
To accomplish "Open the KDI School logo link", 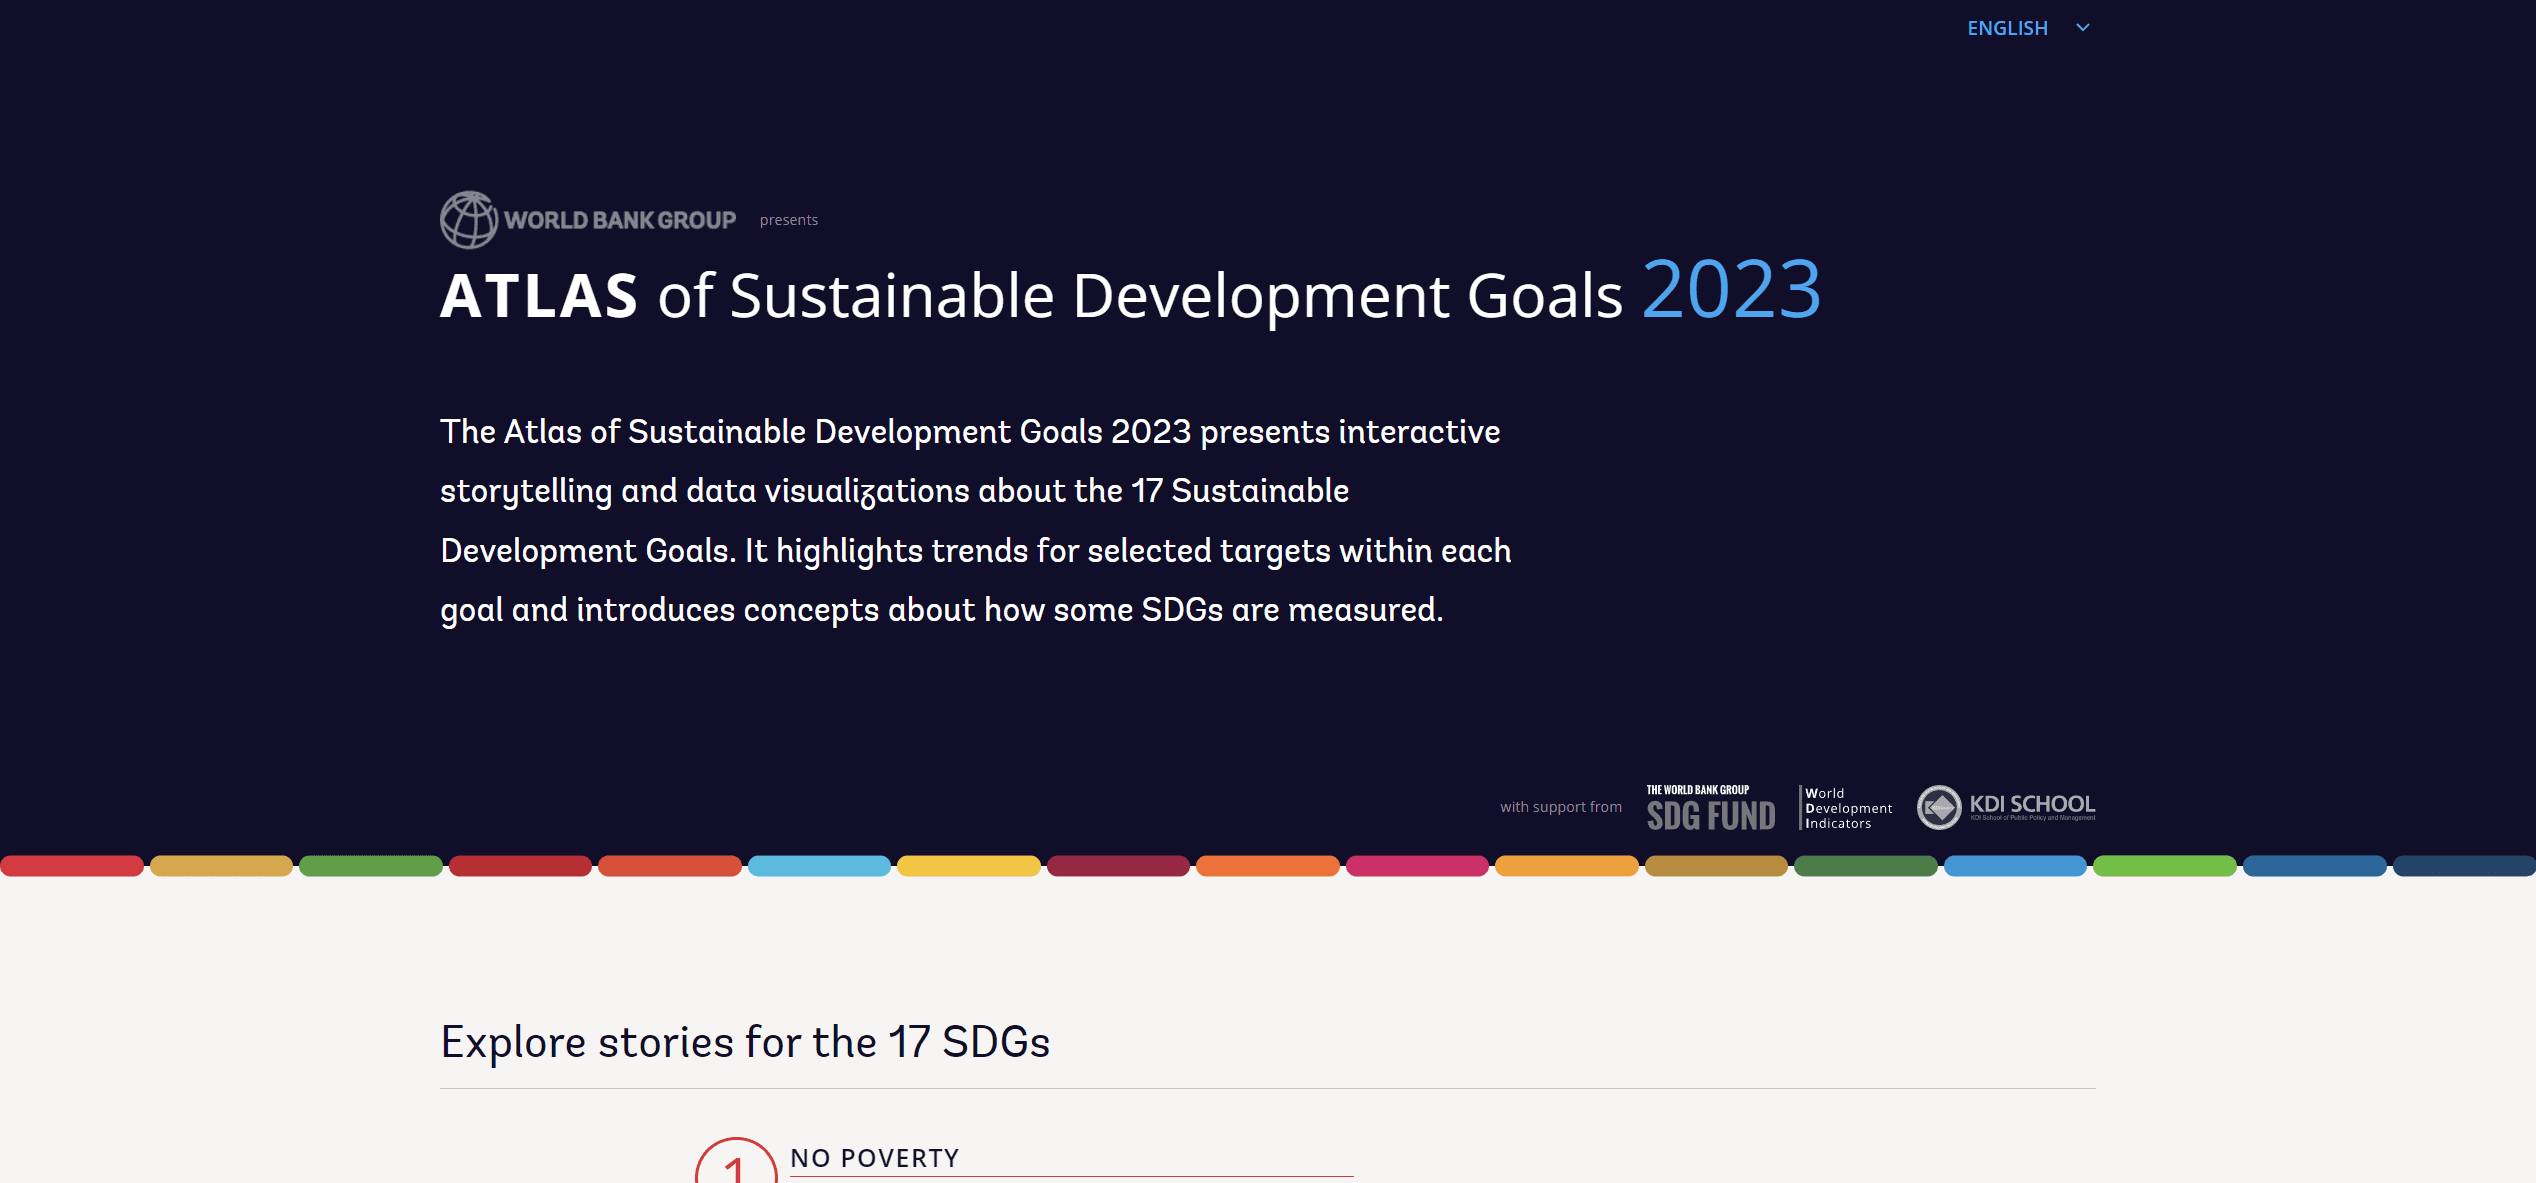I will 2006,807.
